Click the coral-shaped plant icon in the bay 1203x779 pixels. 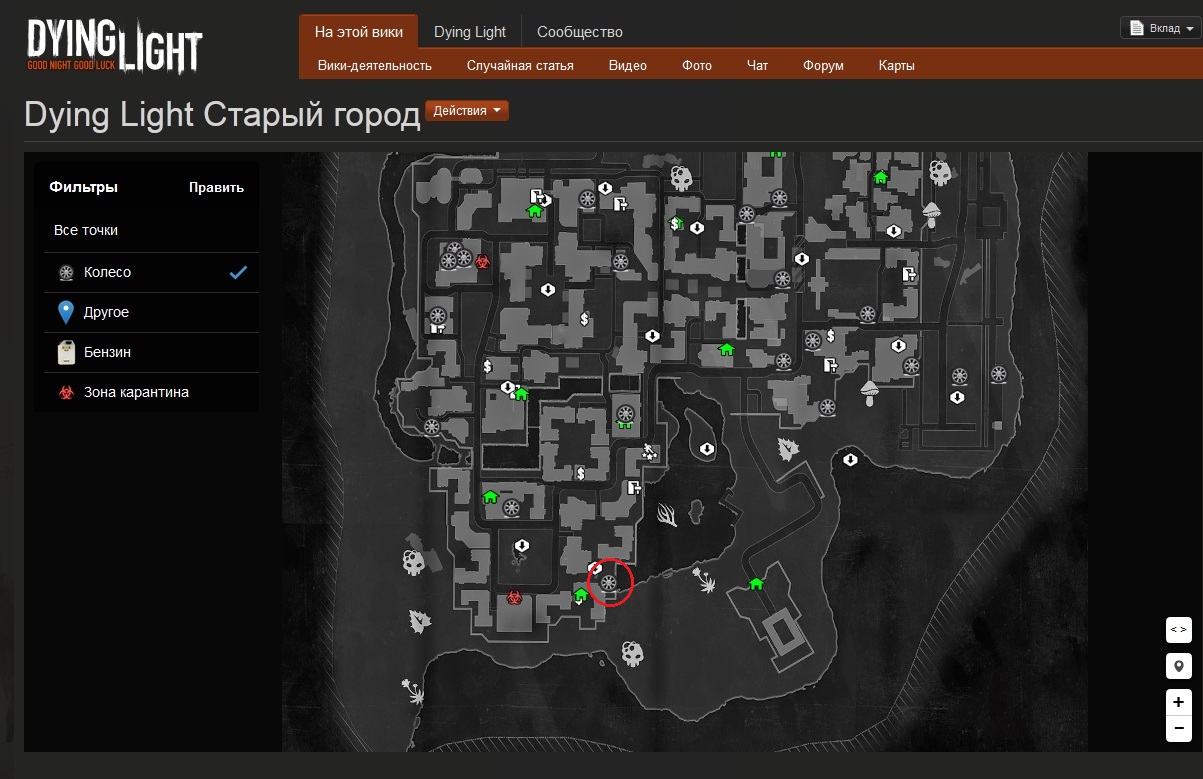pos(667,515)
